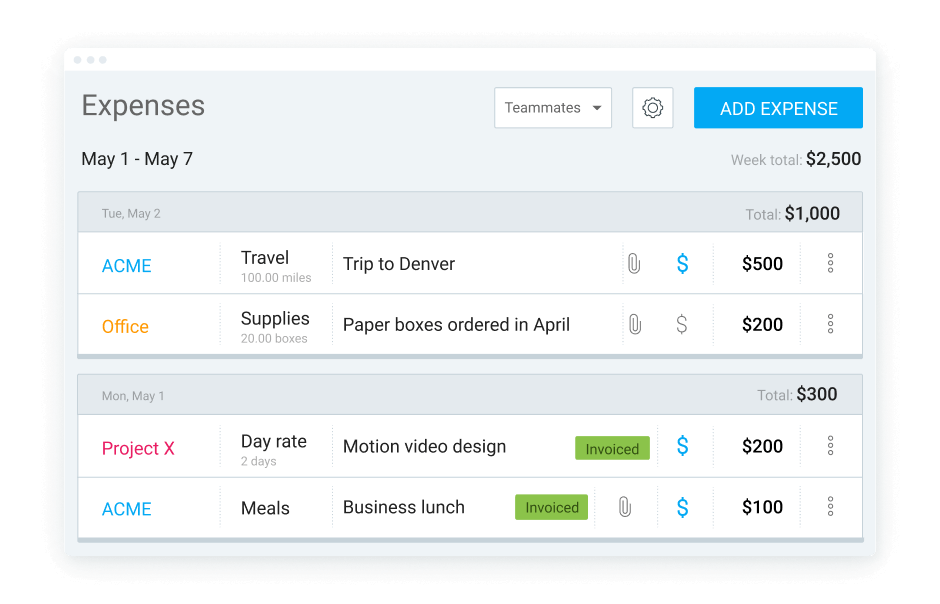Image resolution: width=940 pixels, height=604 pixels.
Task: Open attachment on Paper boxes row
Action: [635, 324]
